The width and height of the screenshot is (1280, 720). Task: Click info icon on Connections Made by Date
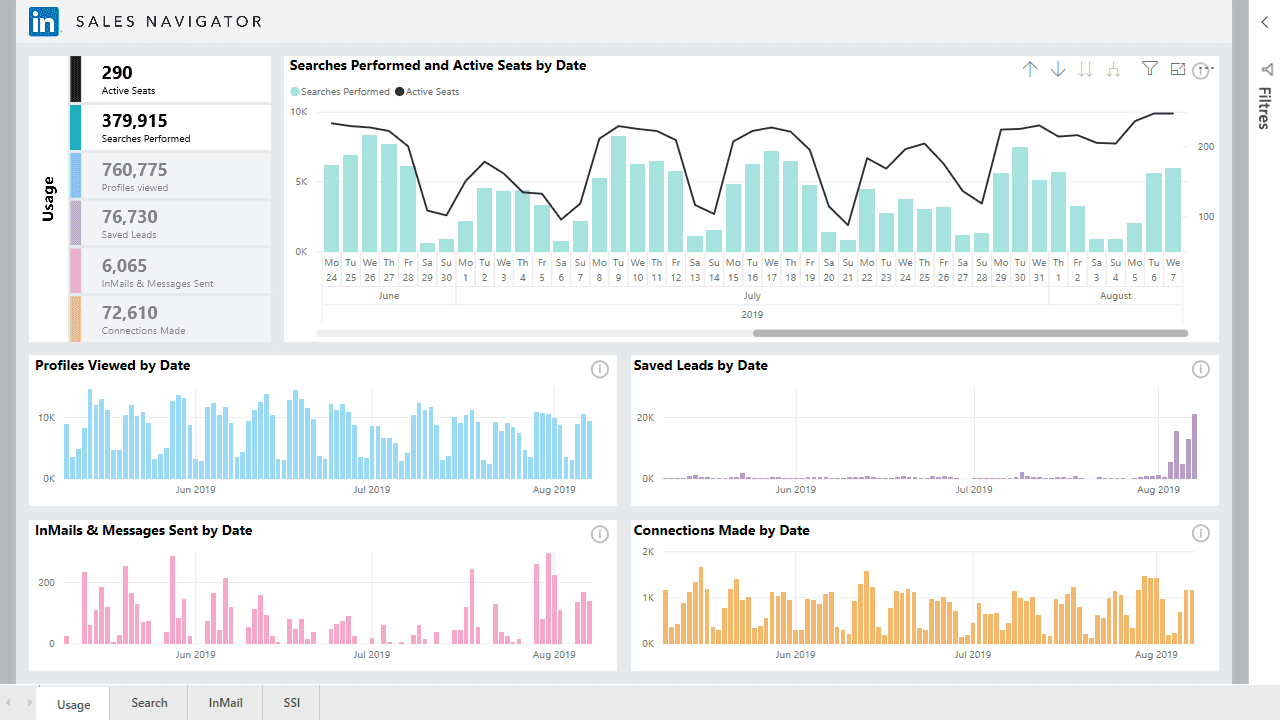click(1201, 534)
